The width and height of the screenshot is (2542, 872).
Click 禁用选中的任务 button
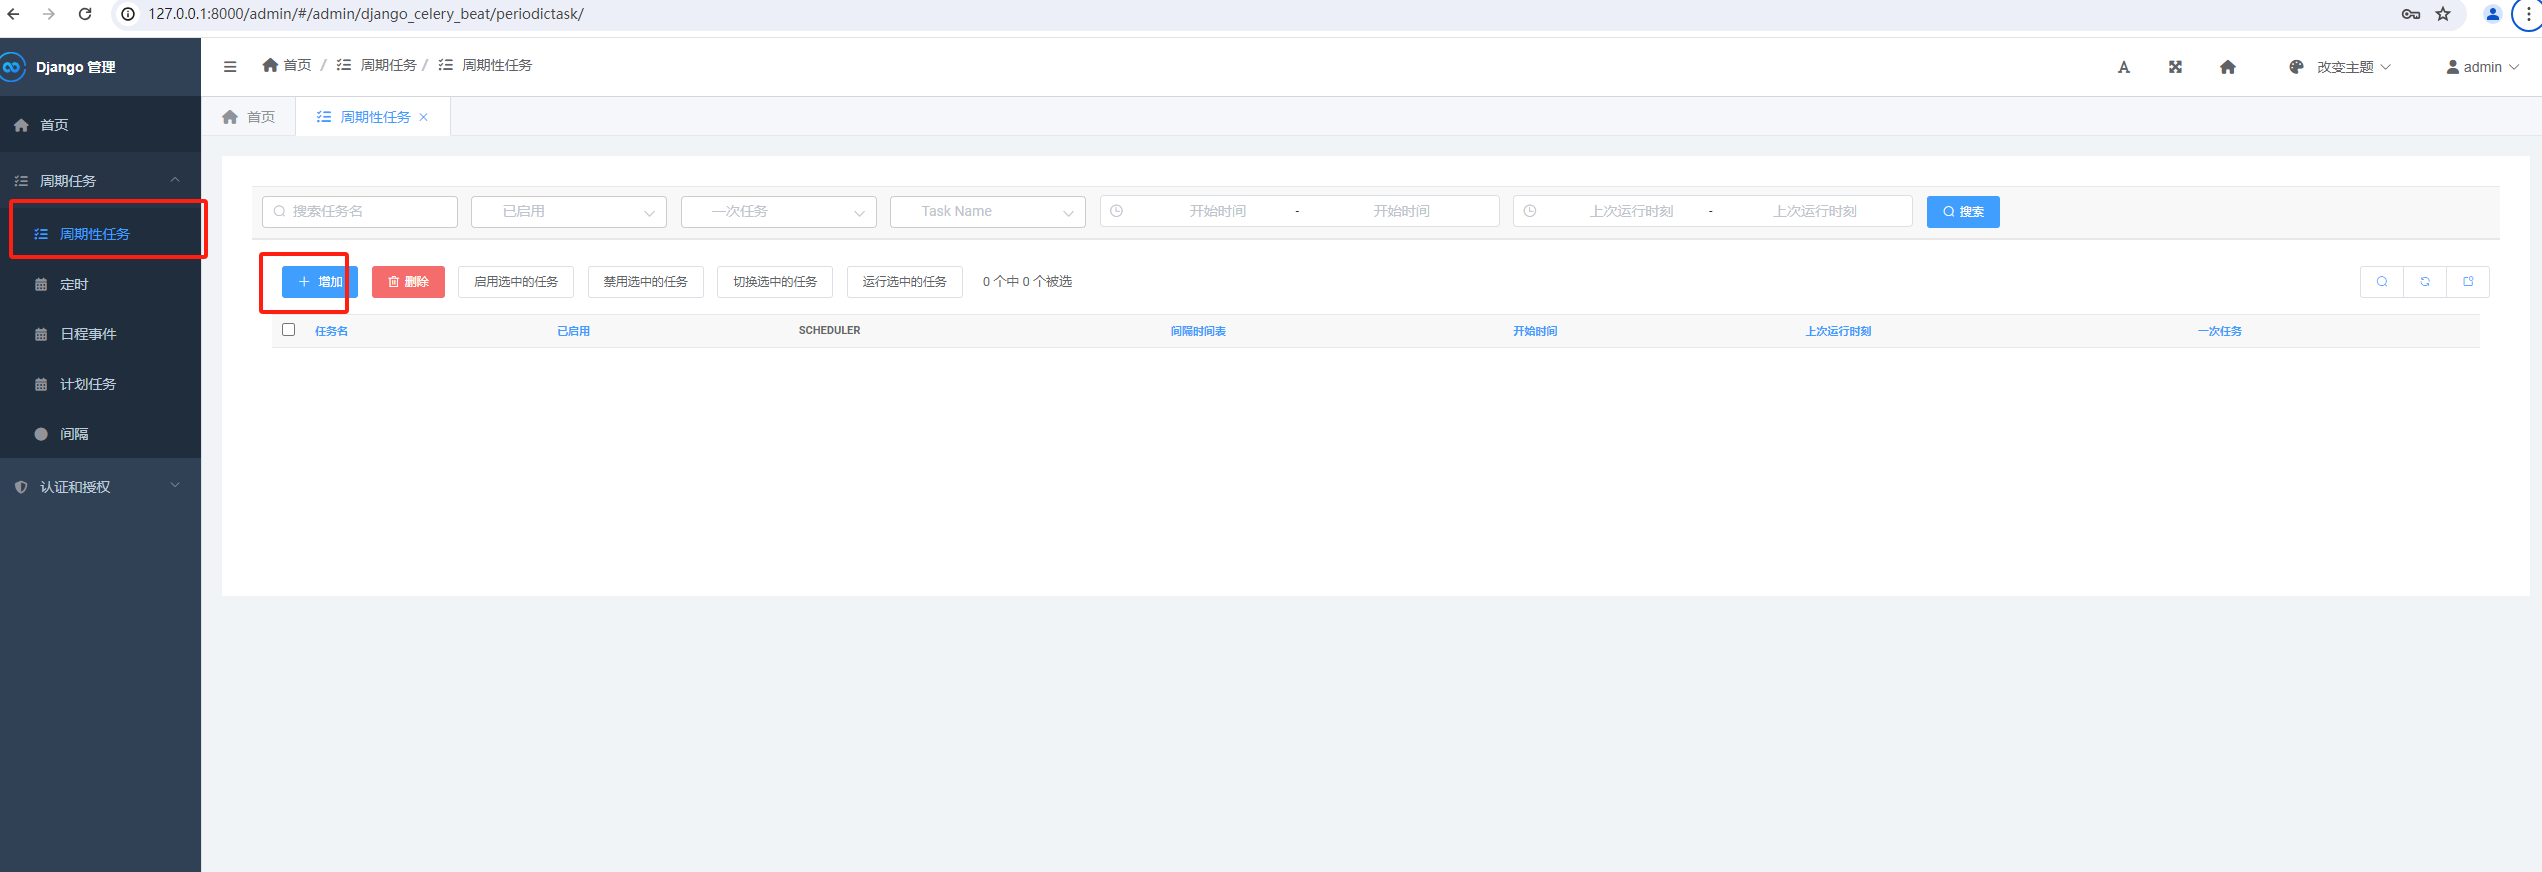(x=646, y=282)
